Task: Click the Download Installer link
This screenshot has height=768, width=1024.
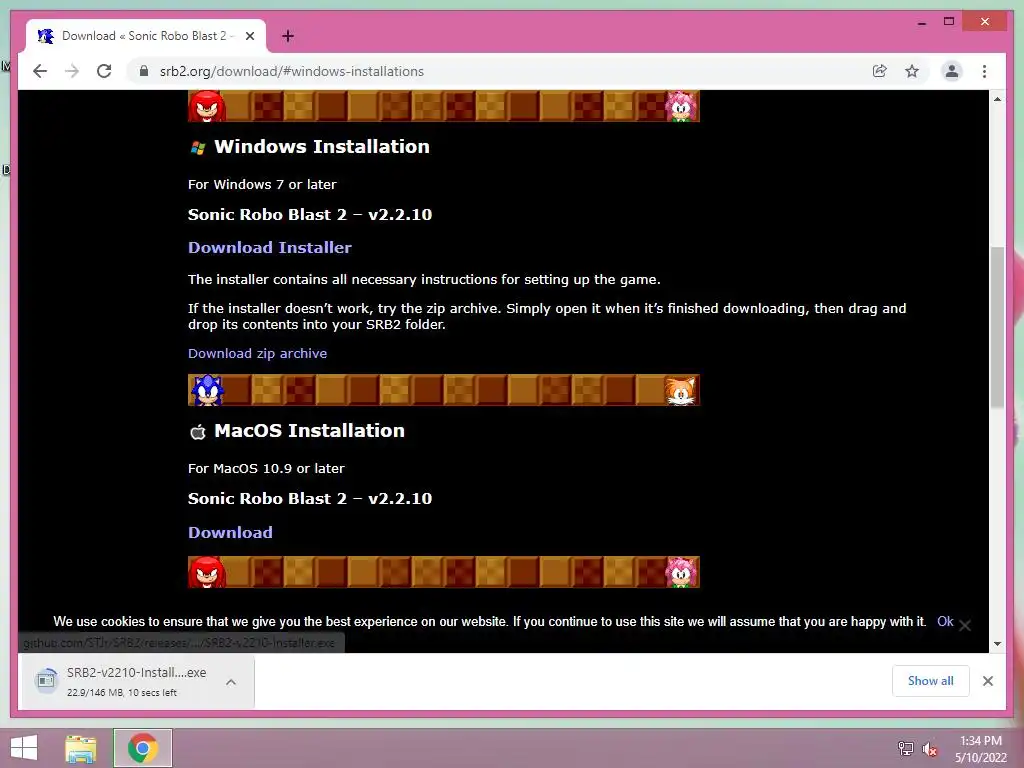Action: pos(270,248)
